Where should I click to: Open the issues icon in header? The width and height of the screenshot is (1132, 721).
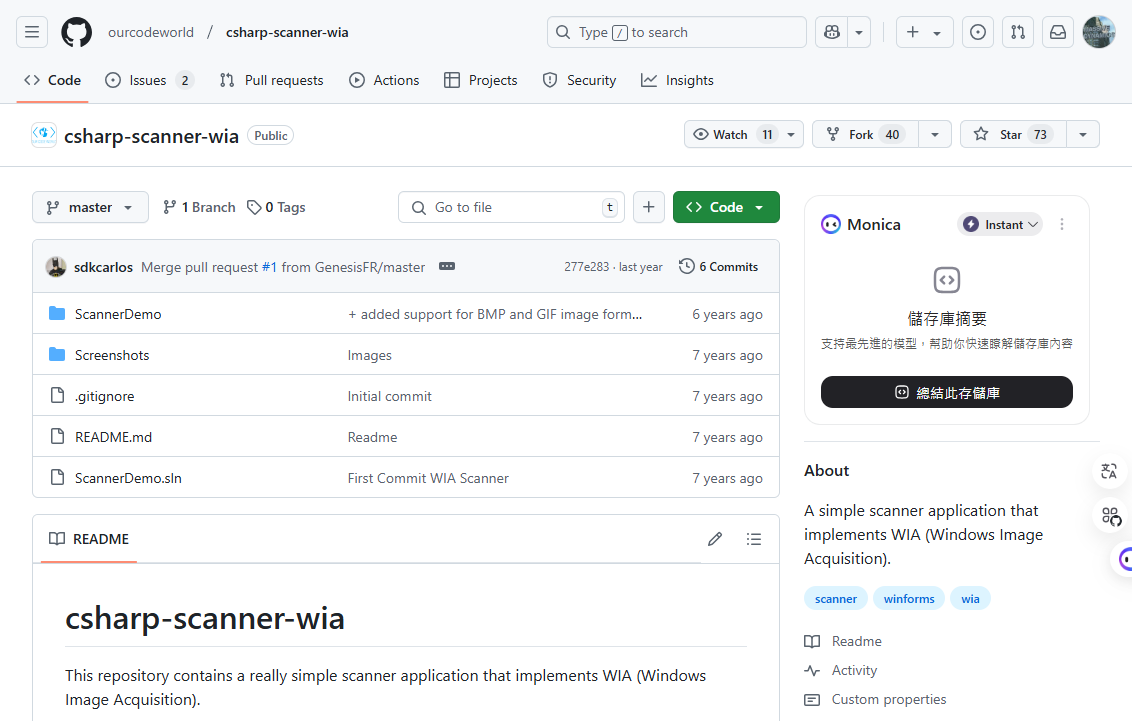pyautogui.click(x=978, y=32)
